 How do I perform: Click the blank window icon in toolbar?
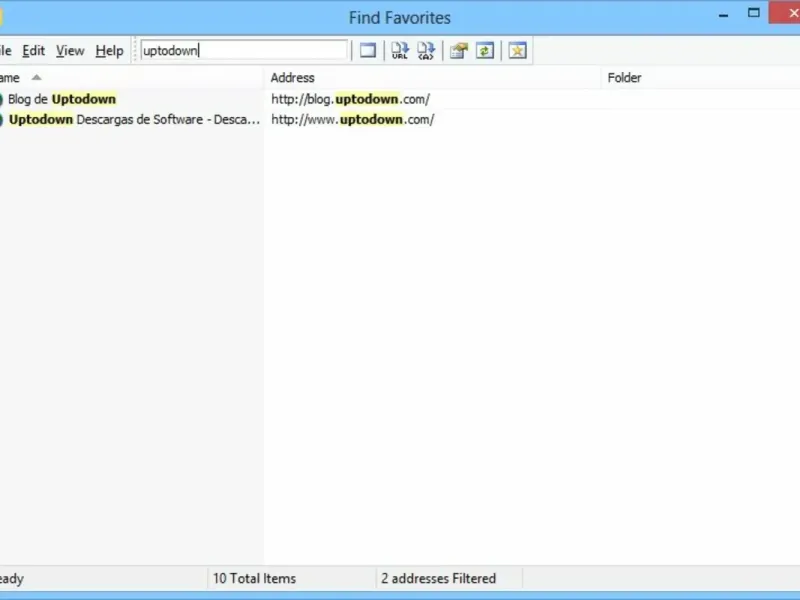click(368, 51)
